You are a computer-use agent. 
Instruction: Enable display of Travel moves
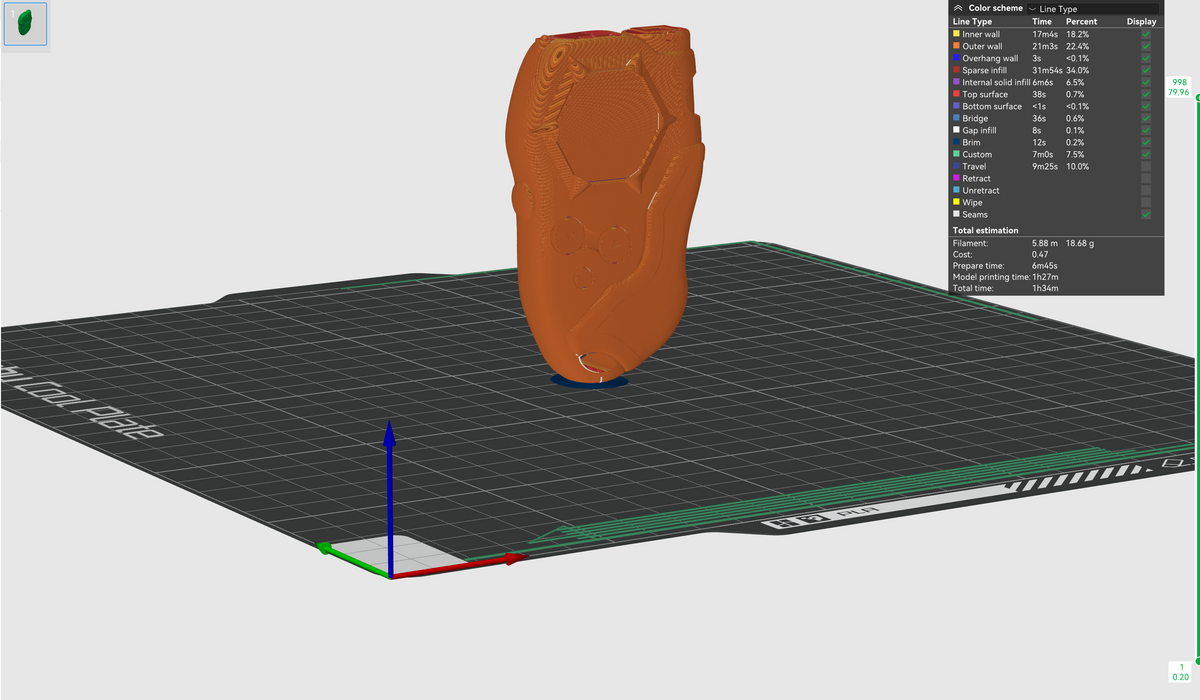tap(1145, 166)
